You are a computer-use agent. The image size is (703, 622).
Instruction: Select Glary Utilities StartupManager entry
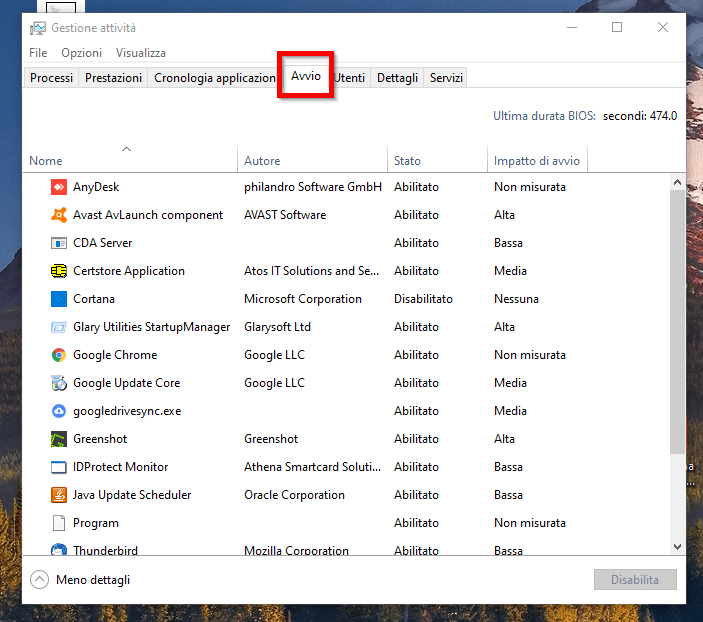[152, 327]
